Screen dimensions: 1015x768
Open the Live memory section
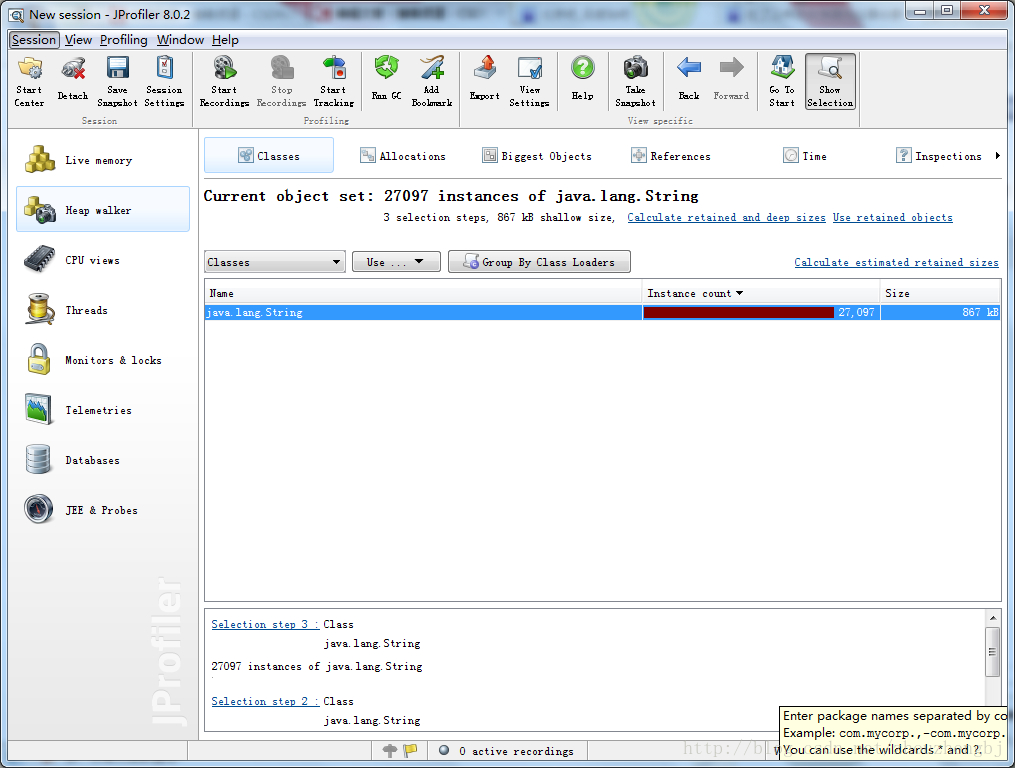click(x=103, y=160)
